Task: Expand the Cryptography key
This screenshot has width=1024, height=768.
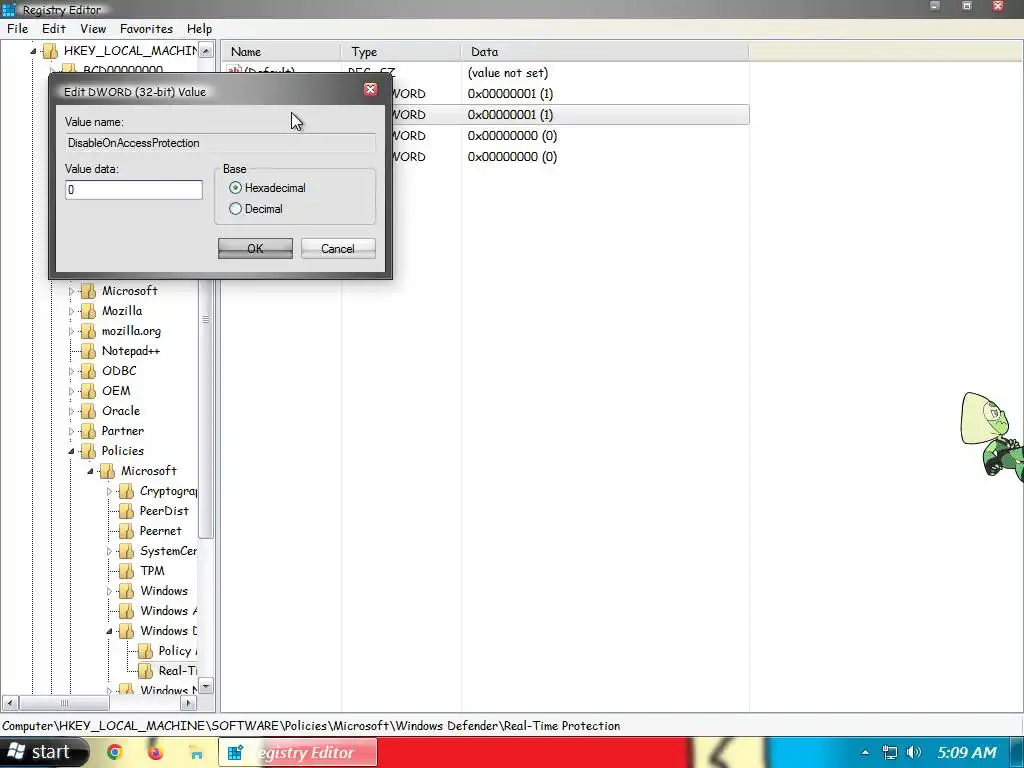Action: pos(110,492)
